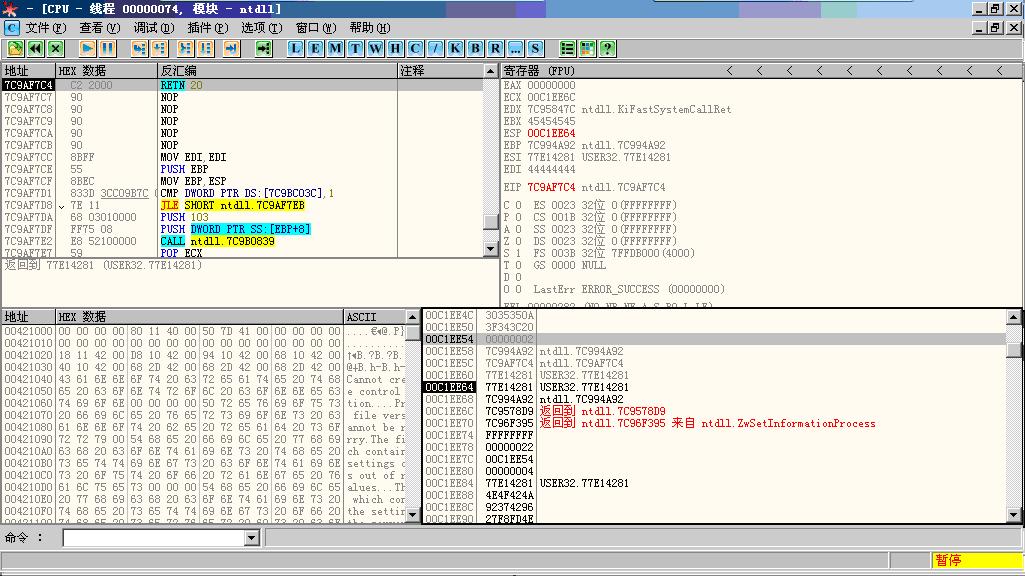Open the 选项(T) menu
The height and width of the screenshot is (576, 1025).
pyautogui.click(x=261, y=28)
